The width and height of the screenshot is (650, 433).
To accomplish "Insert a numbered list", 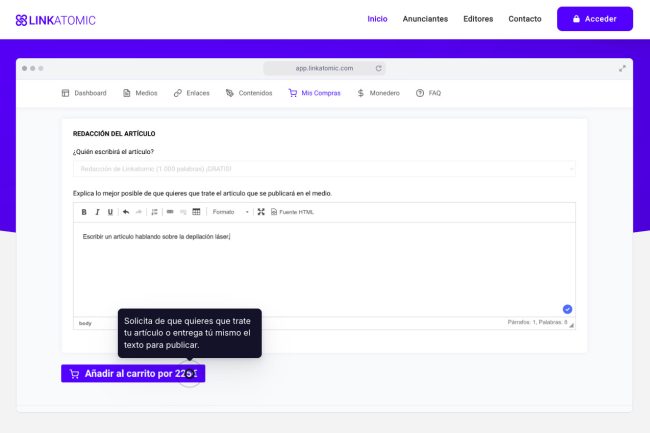I will (154, 212).
